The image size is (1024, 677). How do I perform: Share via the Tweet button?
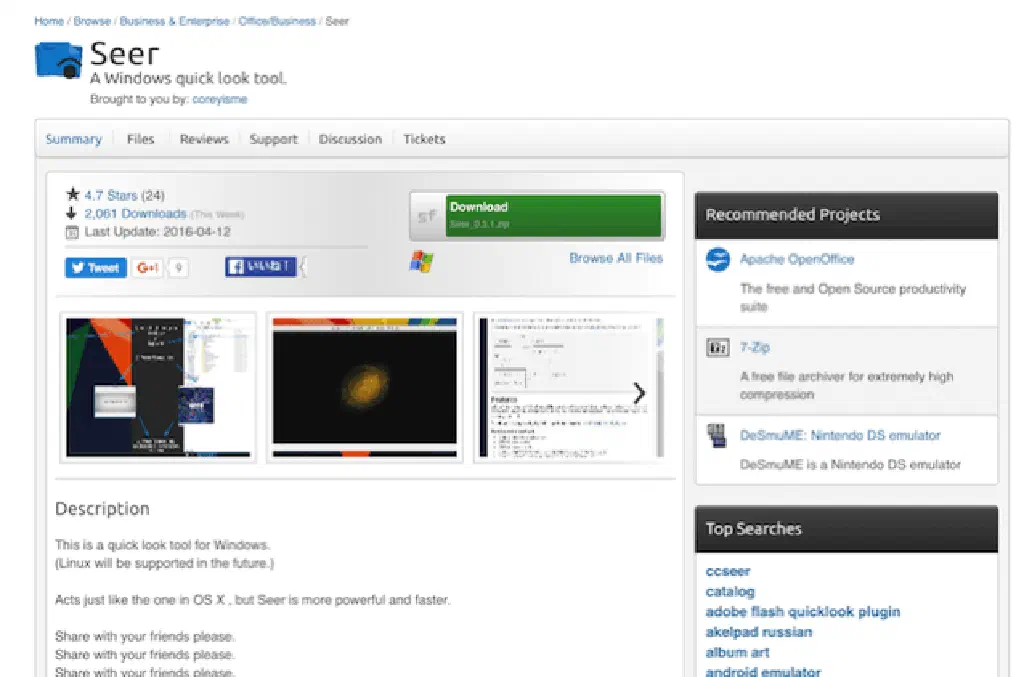click(96, 268)
